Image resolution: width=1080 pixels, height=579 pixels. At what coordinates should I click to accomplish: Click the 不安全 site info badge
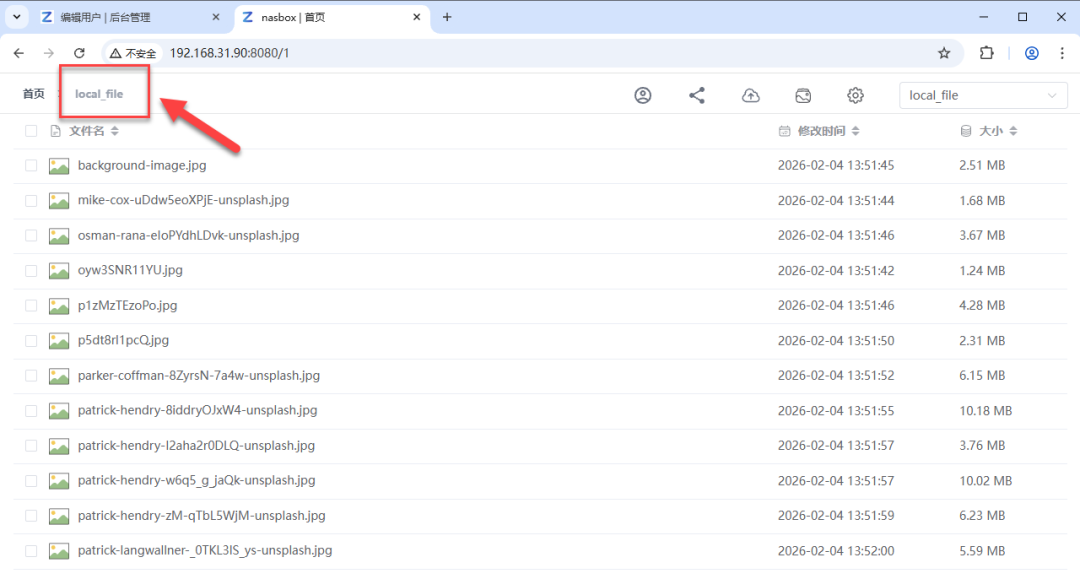tap(133, 53)
